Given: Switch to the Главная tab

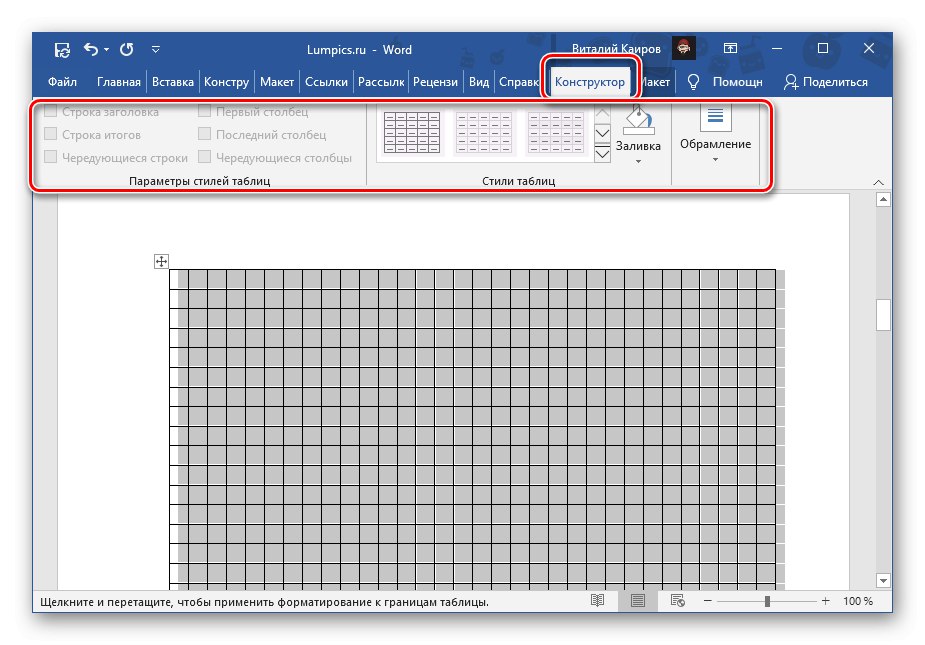Looking at the screenshot, I should pyautogui.click(x=119, y=82).
